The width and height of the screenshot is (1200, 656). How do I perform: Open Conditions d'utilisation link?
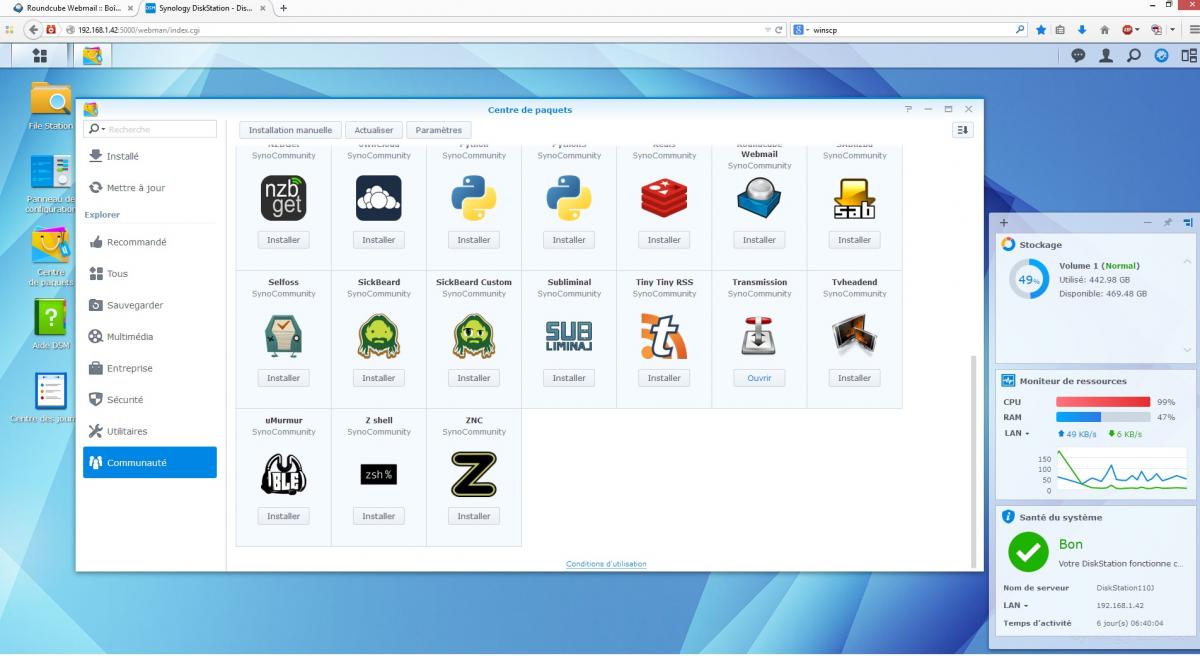pos(606,564)
